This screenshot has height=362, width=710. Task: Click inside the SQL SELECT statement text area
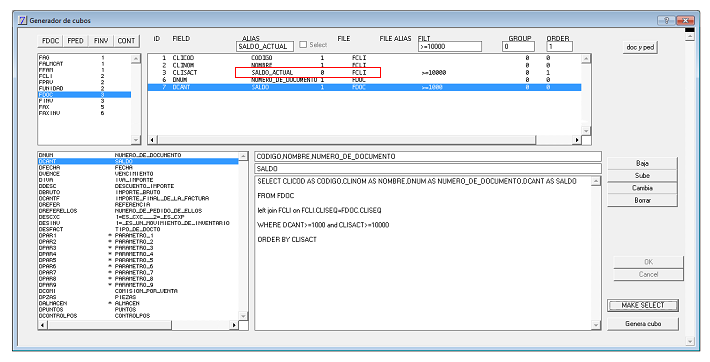coord(423,253)
